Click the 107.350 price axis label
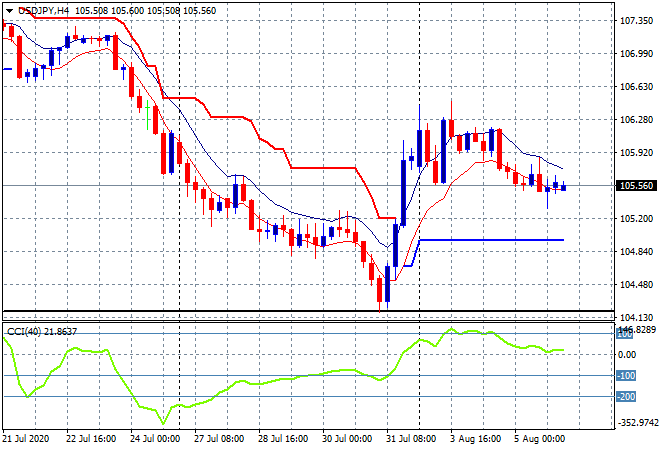The height and width of the screenshot is (450, 660). point(637,20)
